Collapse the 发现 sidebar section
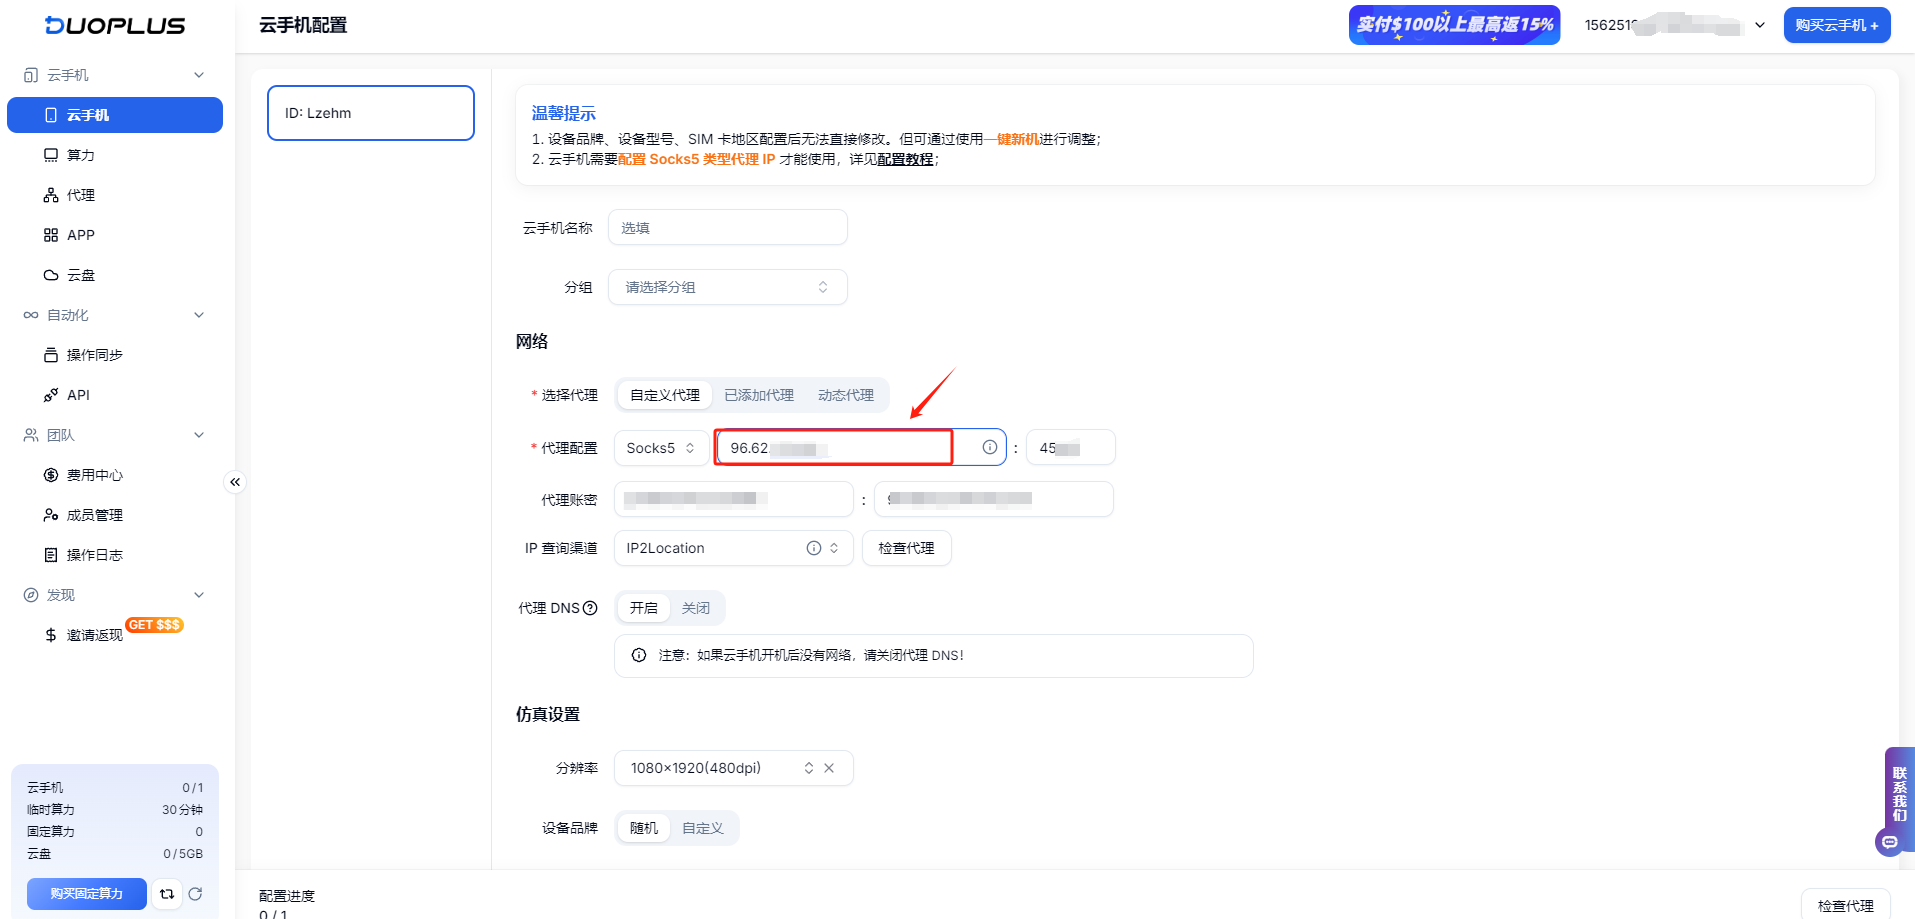Screen dimensions: 1915x919 click(199, 595)
